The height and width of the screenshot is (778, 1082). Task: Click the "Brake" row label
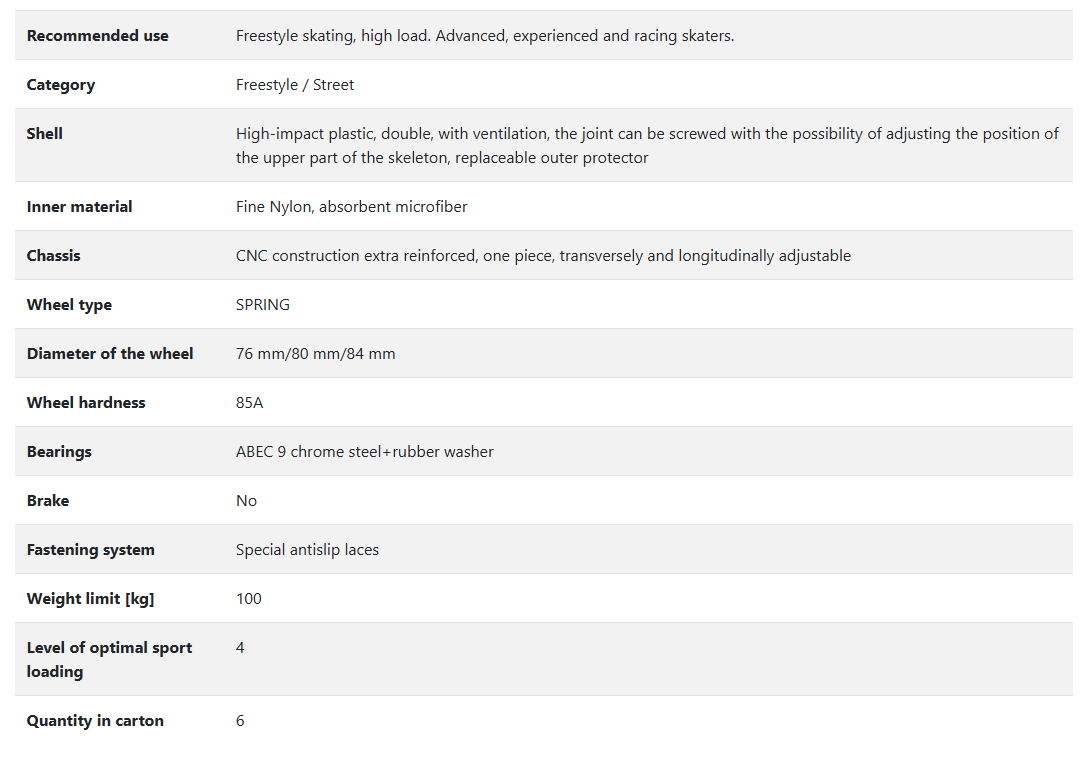(48, 501)
